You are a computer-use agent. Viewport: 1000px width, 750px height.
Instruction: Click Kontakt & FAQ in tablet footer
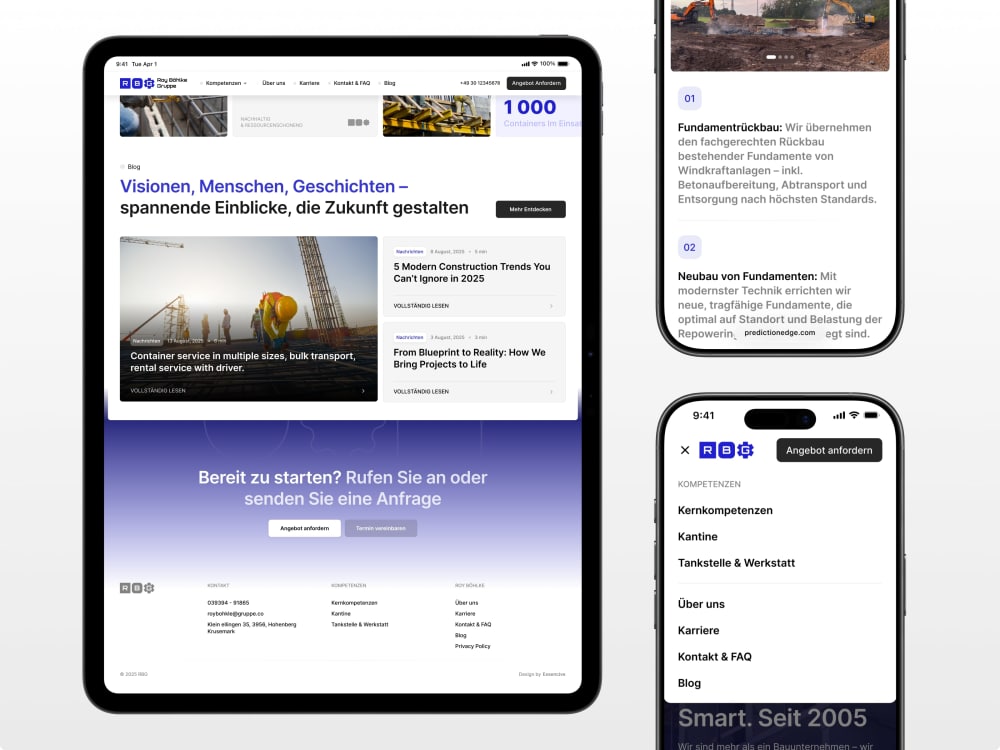click(473, 624)
